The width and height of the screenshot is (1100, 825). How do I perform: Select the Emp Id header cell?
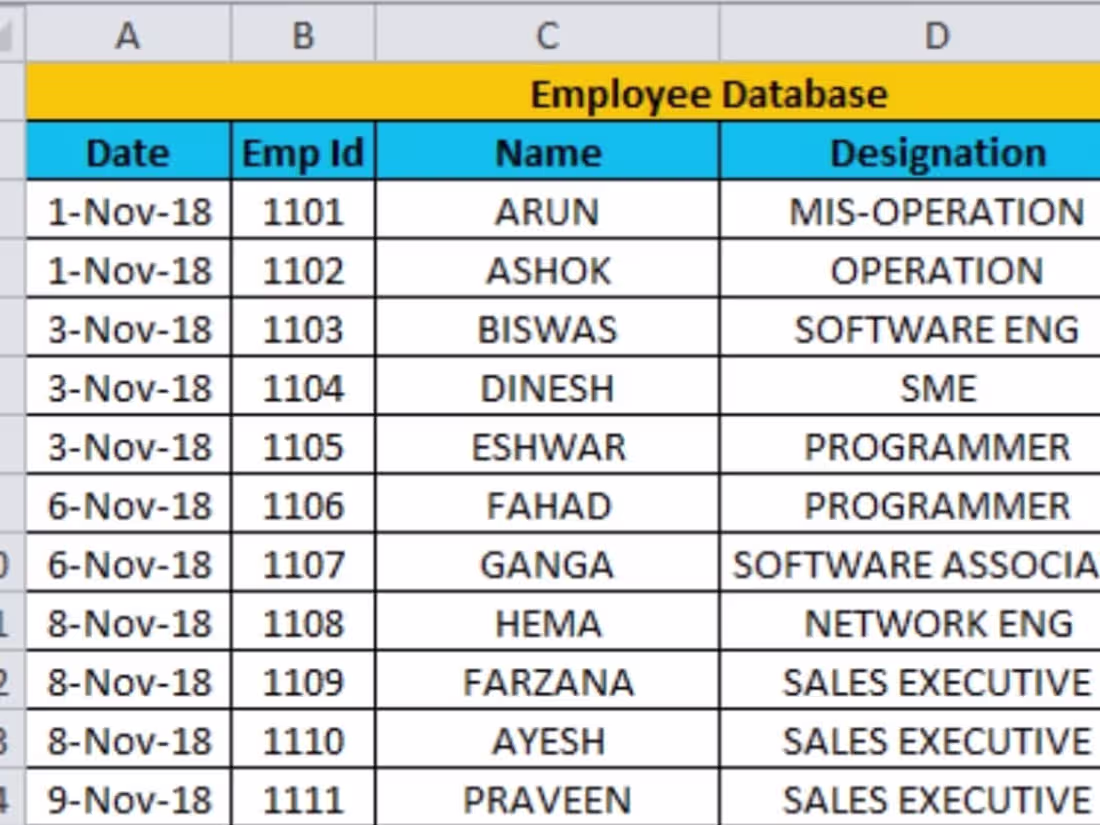pos(301,152)
